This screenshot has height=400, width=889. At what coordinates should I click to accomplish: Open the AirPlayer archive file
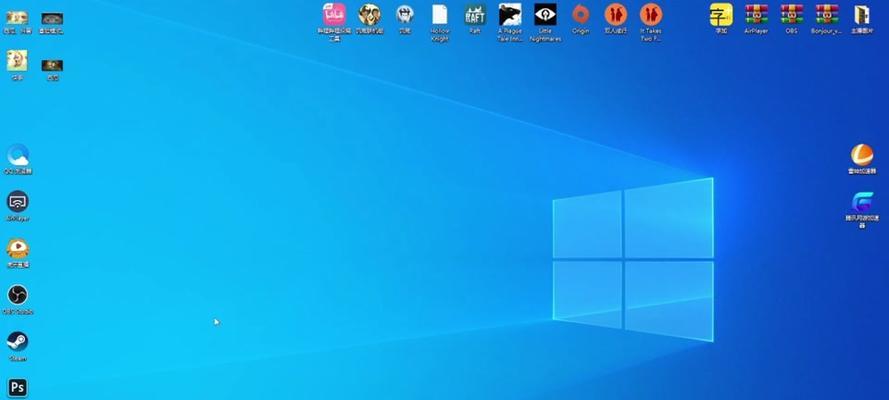point(756,14)
